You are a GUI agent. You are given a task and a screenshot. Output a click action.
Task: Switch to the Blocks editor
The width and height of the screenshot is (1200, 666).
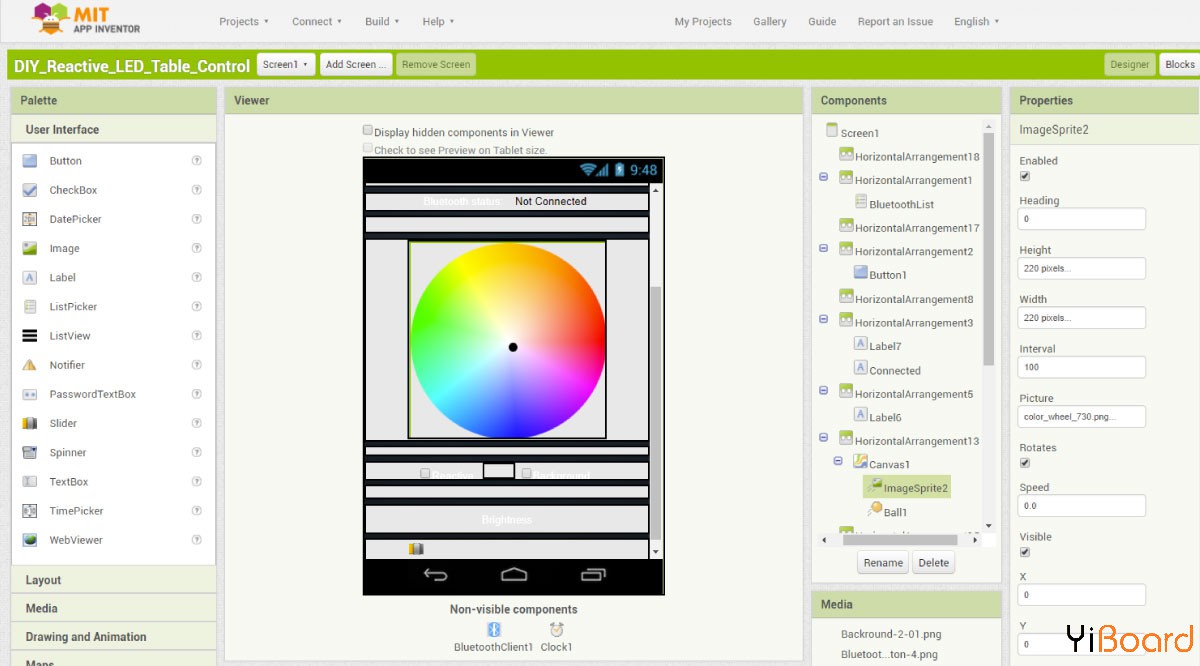coord(1179,64)
